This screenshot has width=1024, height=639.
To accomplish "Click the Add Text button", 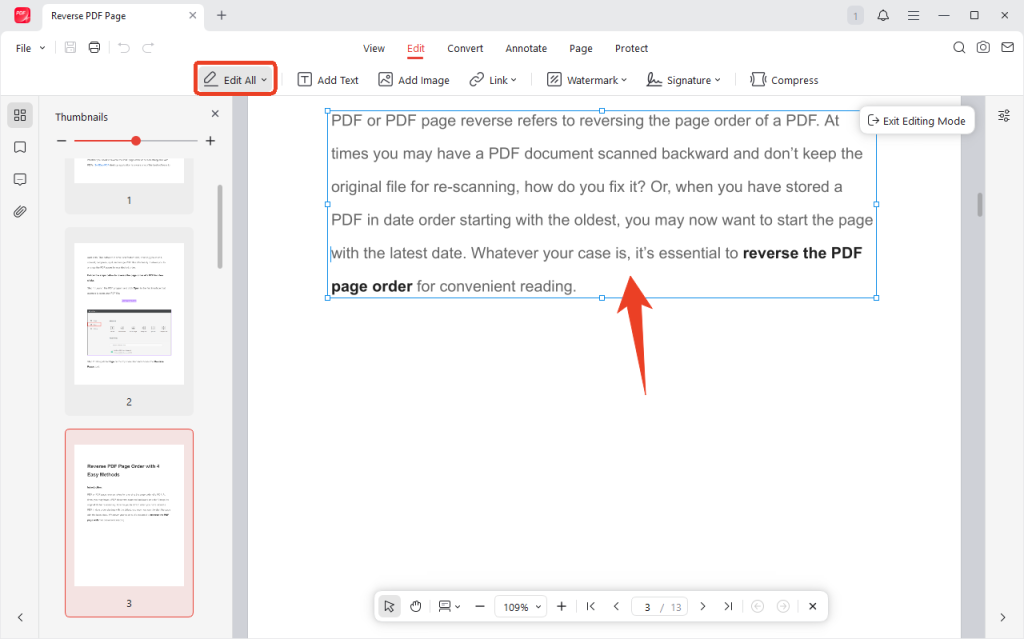I will point(328,80).
